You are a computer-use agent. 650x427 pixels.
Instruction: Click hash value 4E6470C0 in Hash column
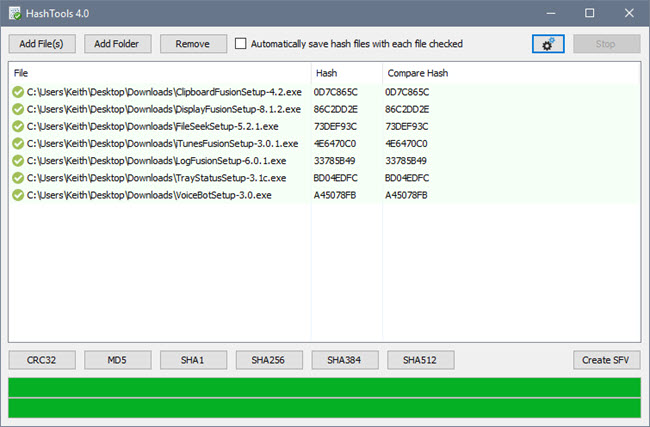335,143
